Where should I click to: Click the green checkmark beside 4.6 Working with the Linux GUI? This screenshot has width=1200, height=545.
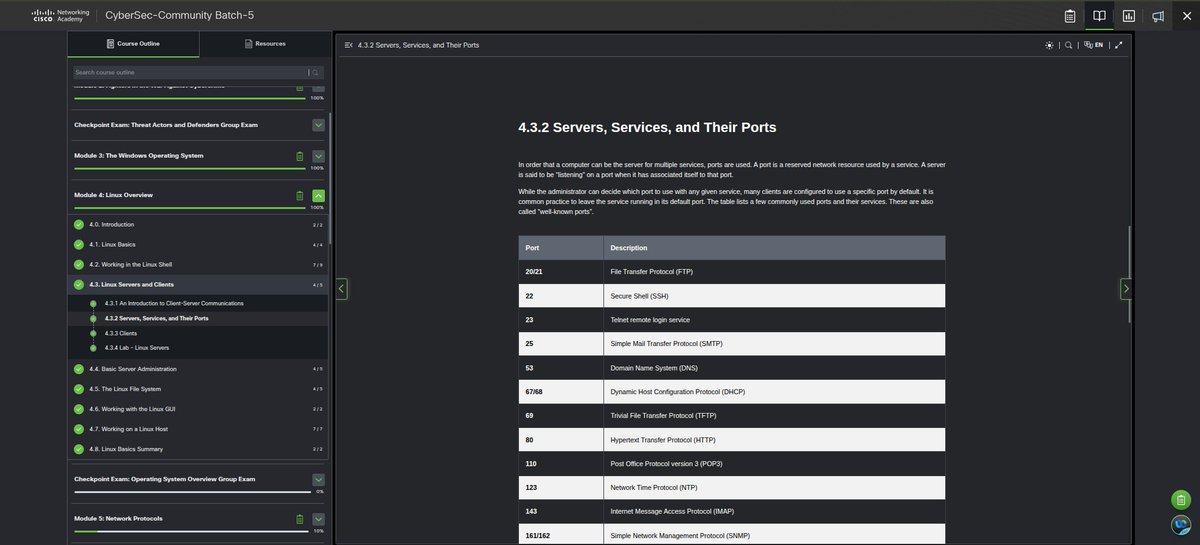click(x=79, y=409)
